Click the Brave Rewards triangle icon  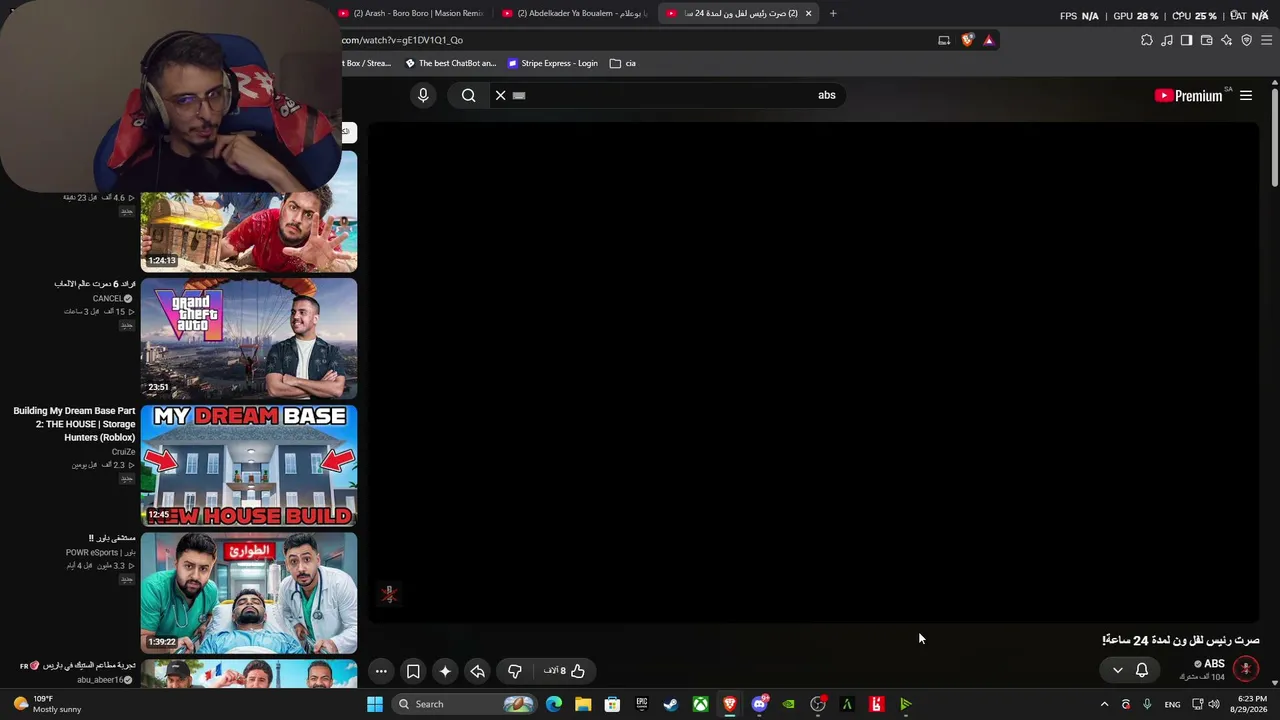[989, 40]
